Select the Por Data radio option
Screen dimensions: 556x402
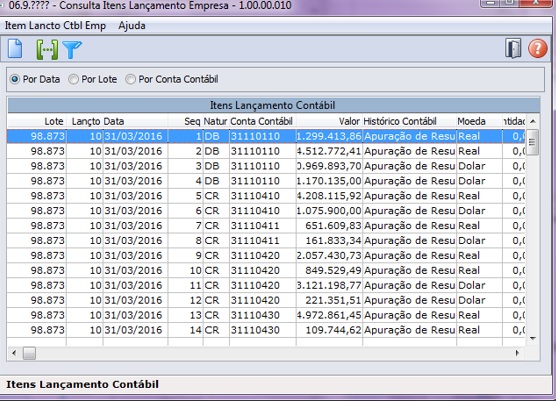coord(35,79)
